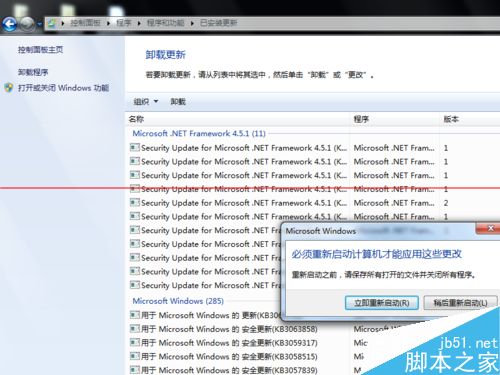
Task: Select 控制面板 in the breadcrumb
Action: [85, 23]
